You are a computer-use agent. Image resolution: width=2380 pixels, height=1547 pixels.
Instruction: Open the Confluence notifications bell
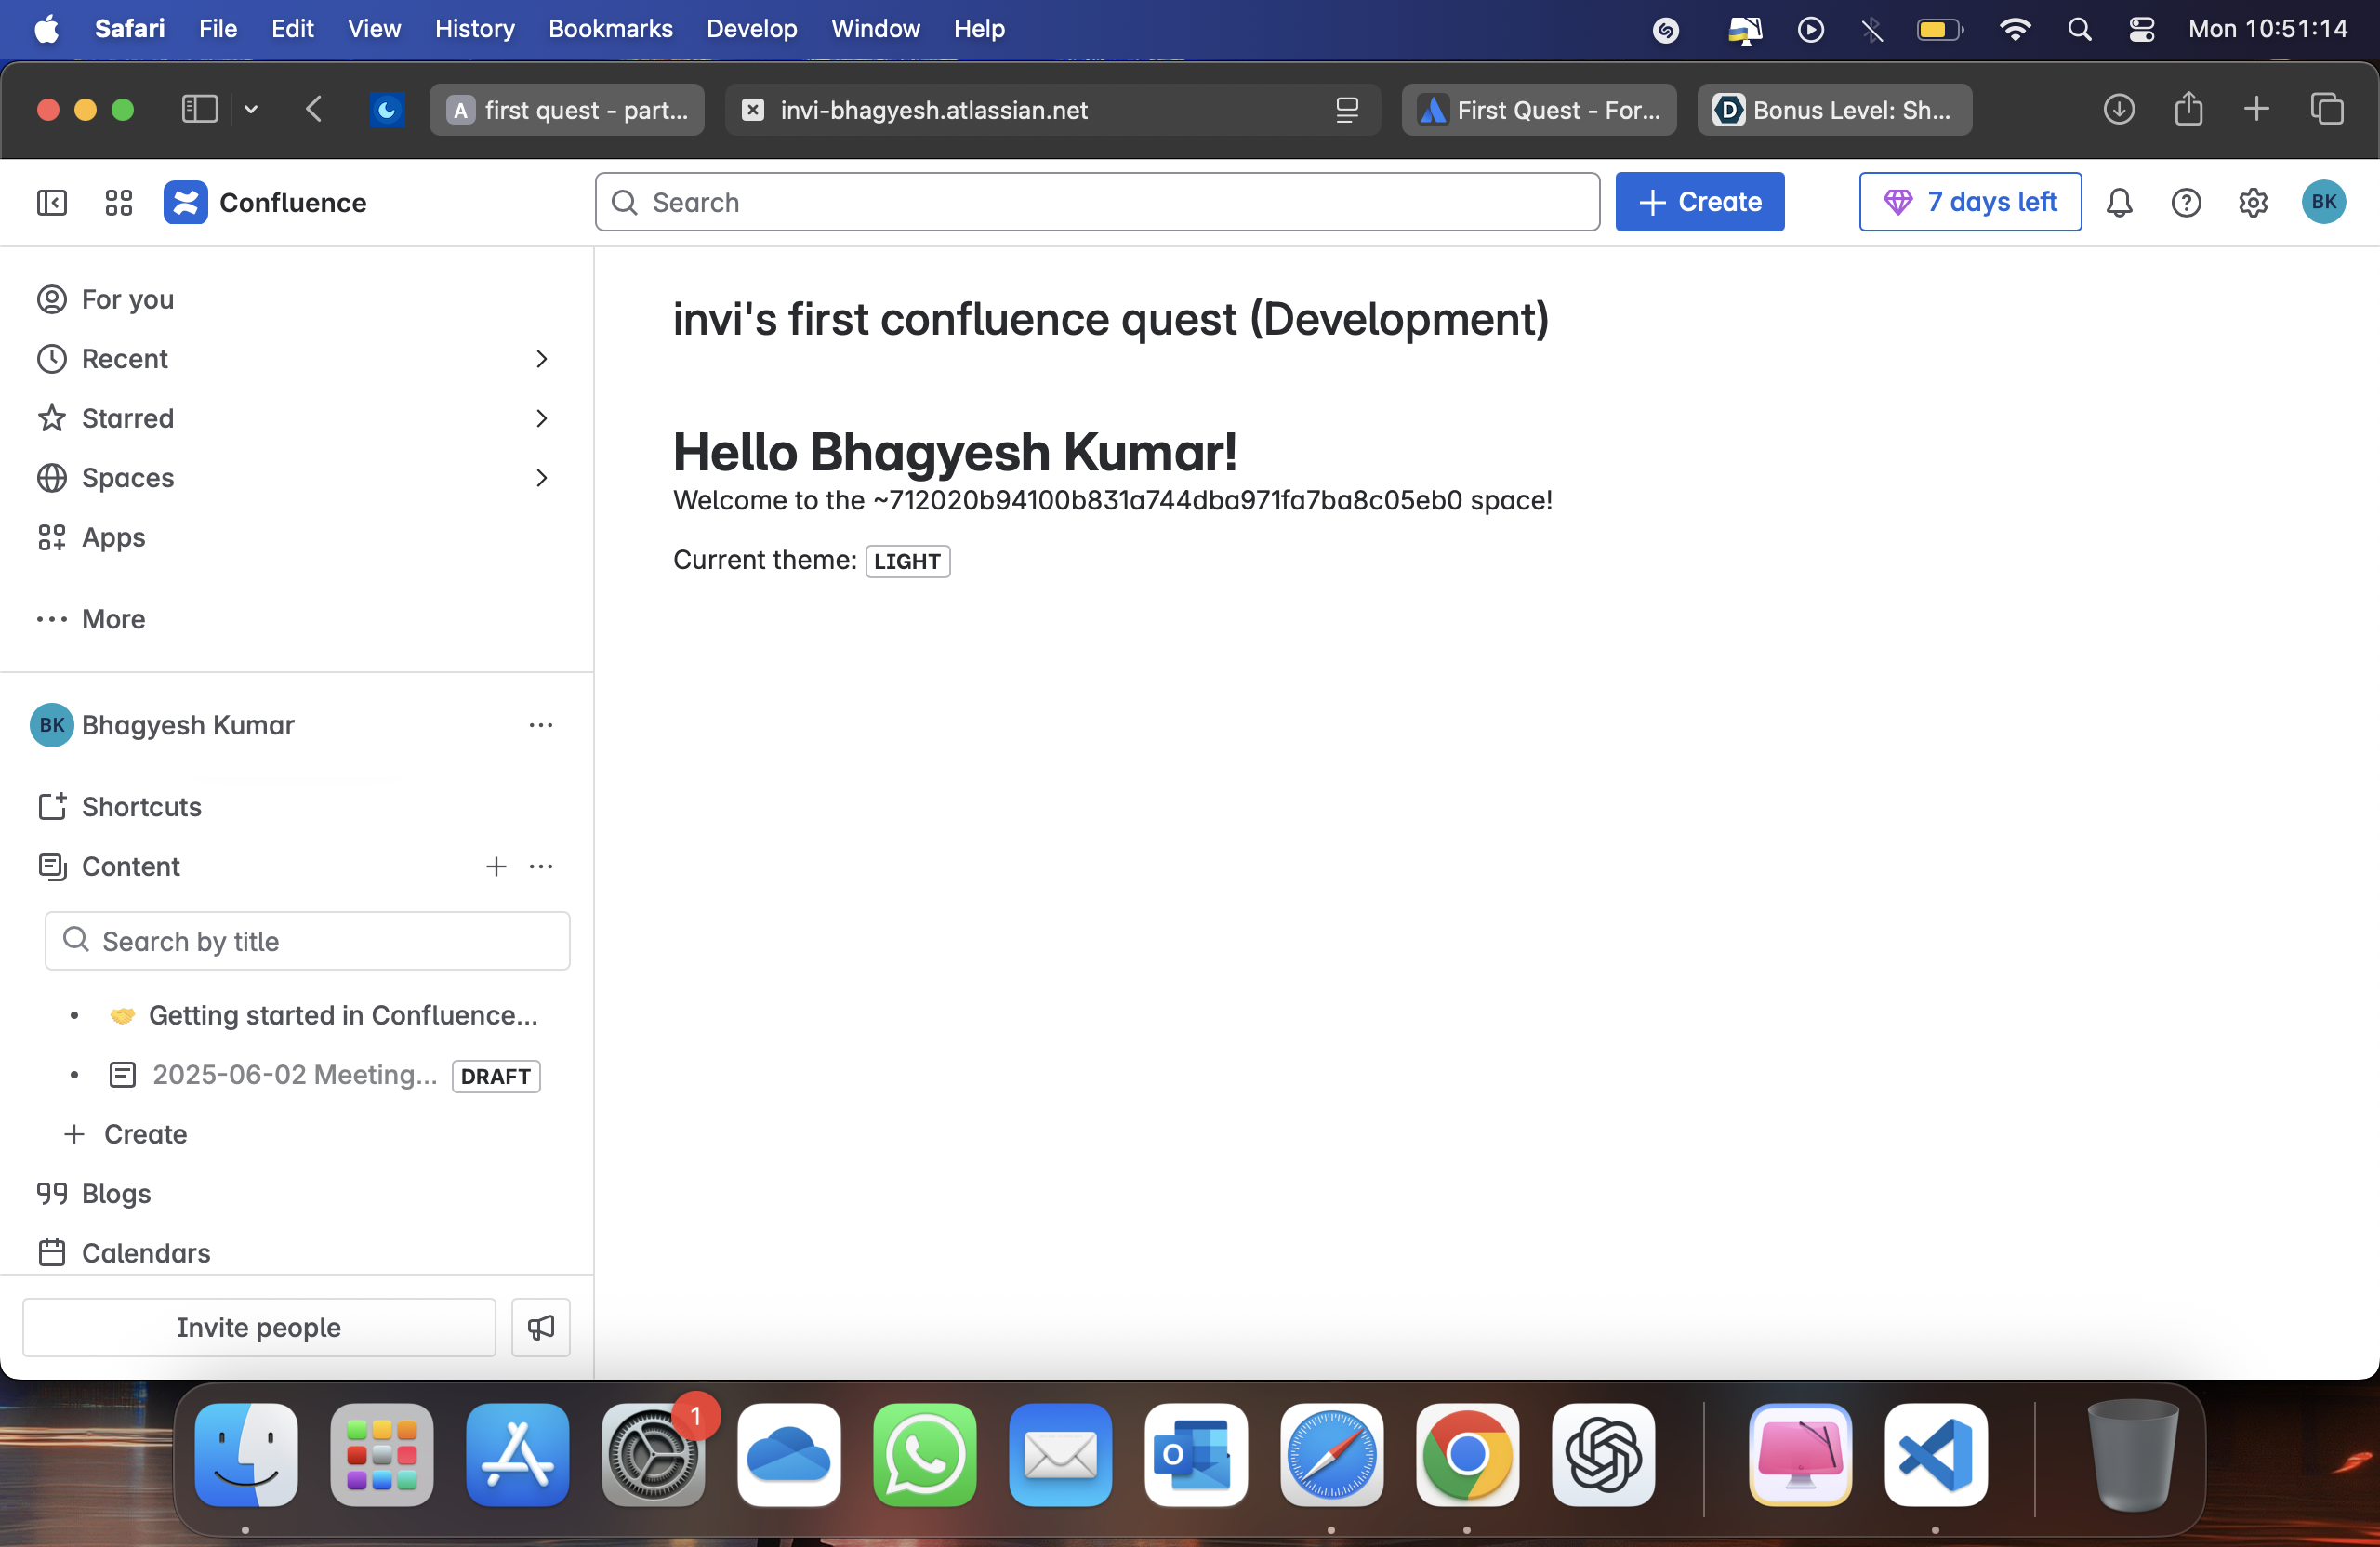pos(2118,203)
